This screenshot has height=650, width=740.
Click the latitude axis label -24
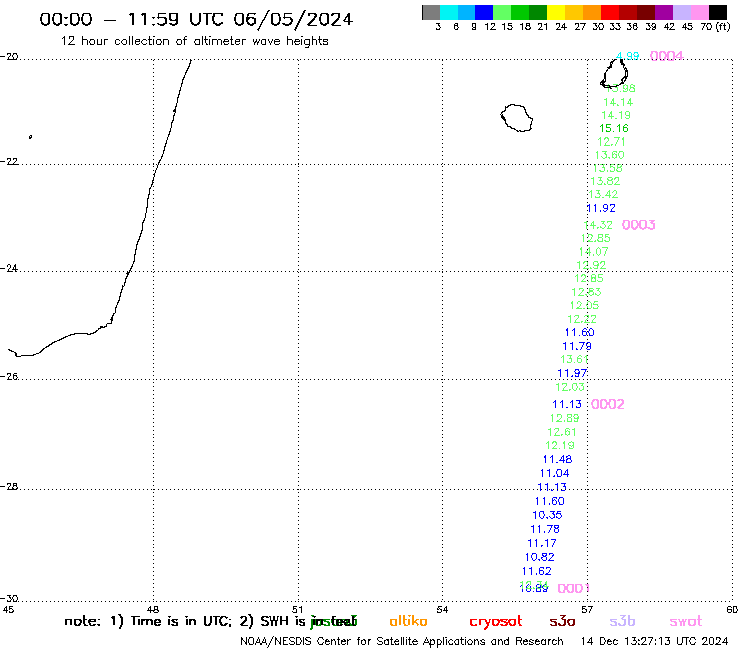[x=9, y=268]
